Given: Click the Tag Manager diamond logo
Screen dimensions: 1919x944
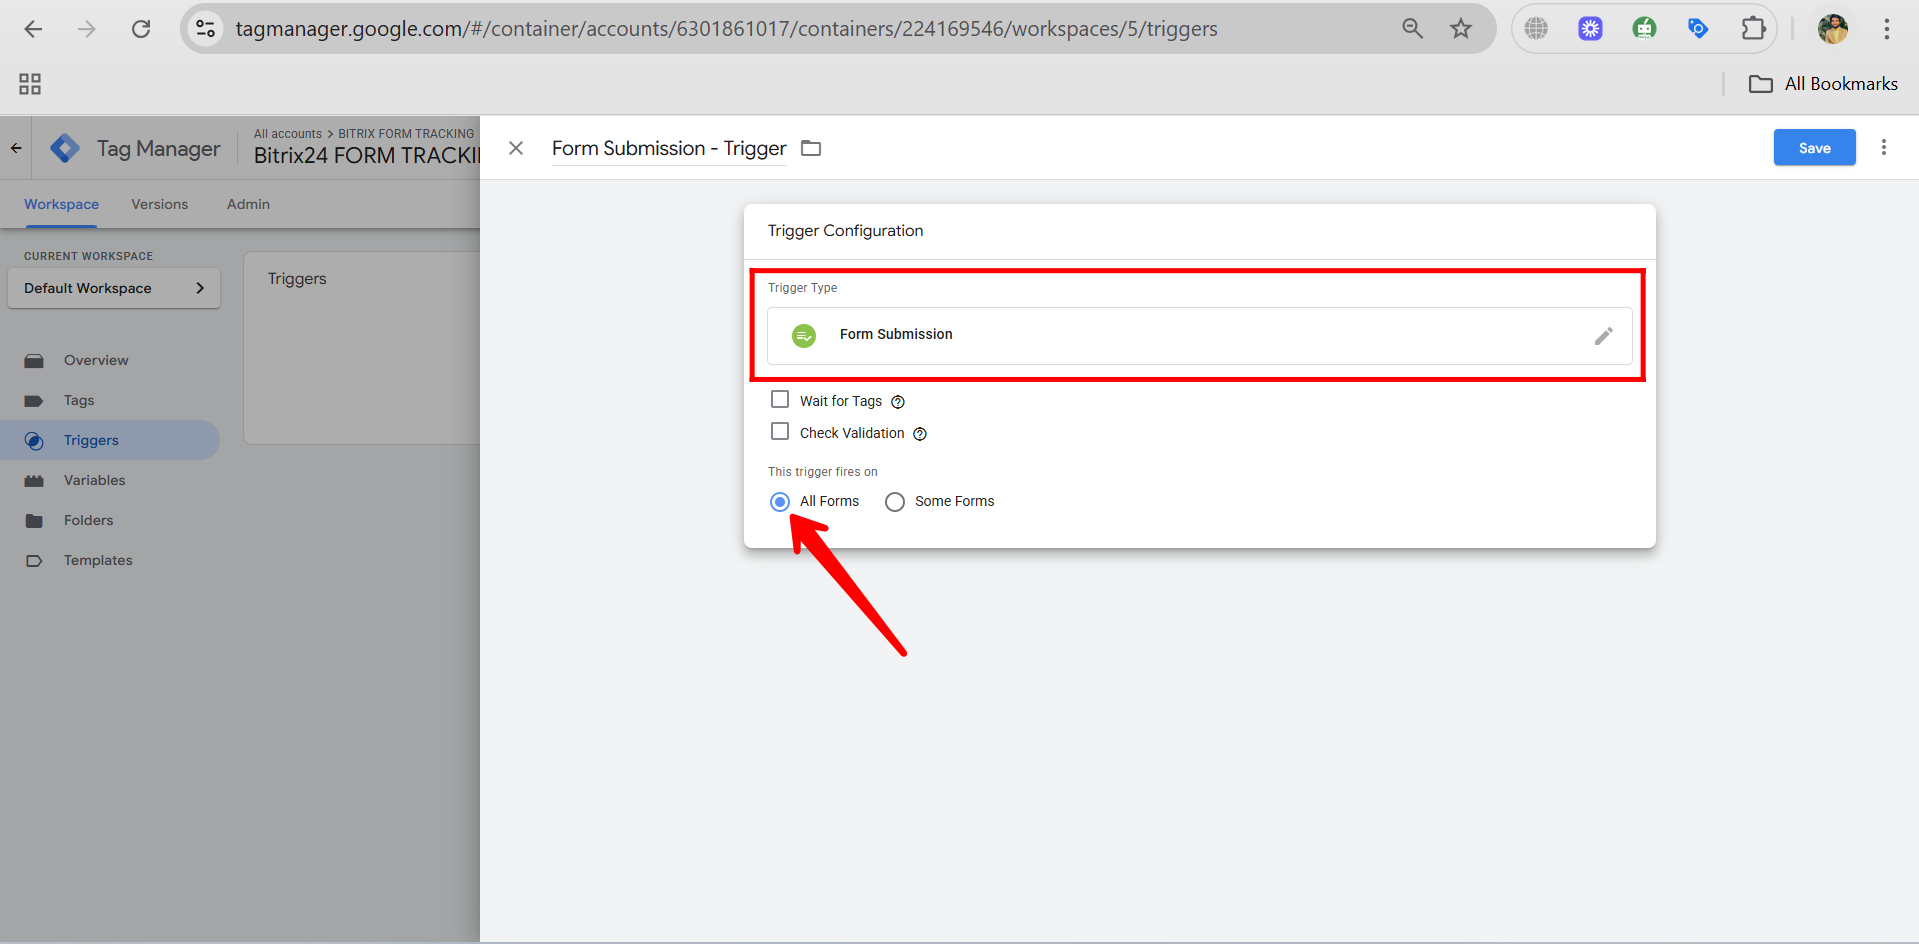Looking at the screenshot, I should coord(65,148).
